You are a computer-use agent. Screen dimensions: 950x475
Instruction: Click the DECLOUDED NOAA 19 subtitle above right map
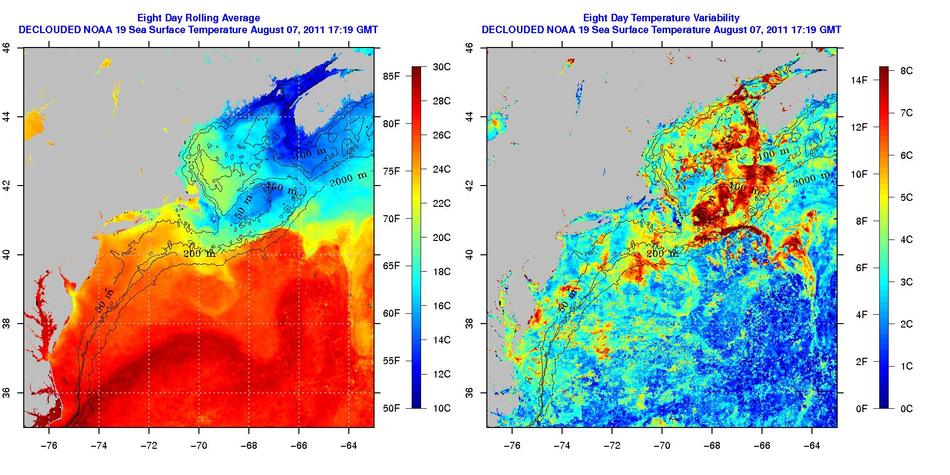(661, 29)
